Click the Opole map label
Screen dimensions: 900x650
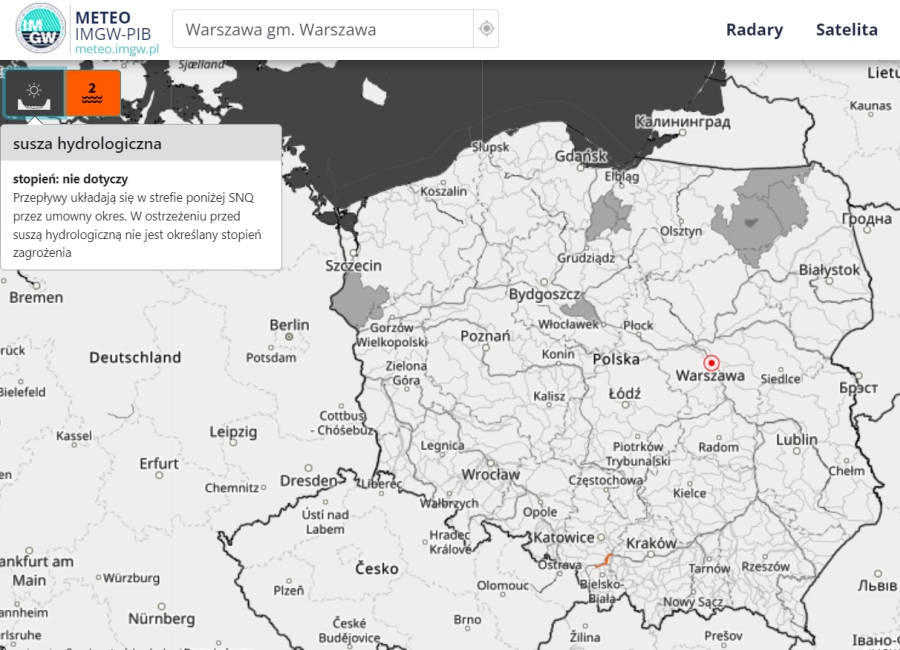click(x=540, y=512)
